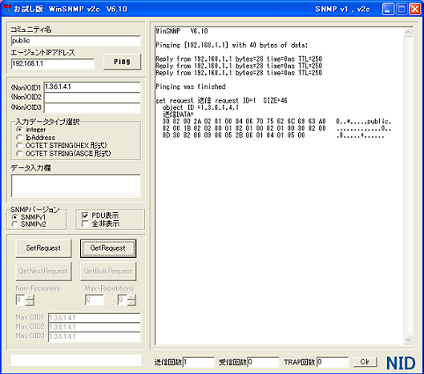Click the status field at bottom left

[76, 360]
